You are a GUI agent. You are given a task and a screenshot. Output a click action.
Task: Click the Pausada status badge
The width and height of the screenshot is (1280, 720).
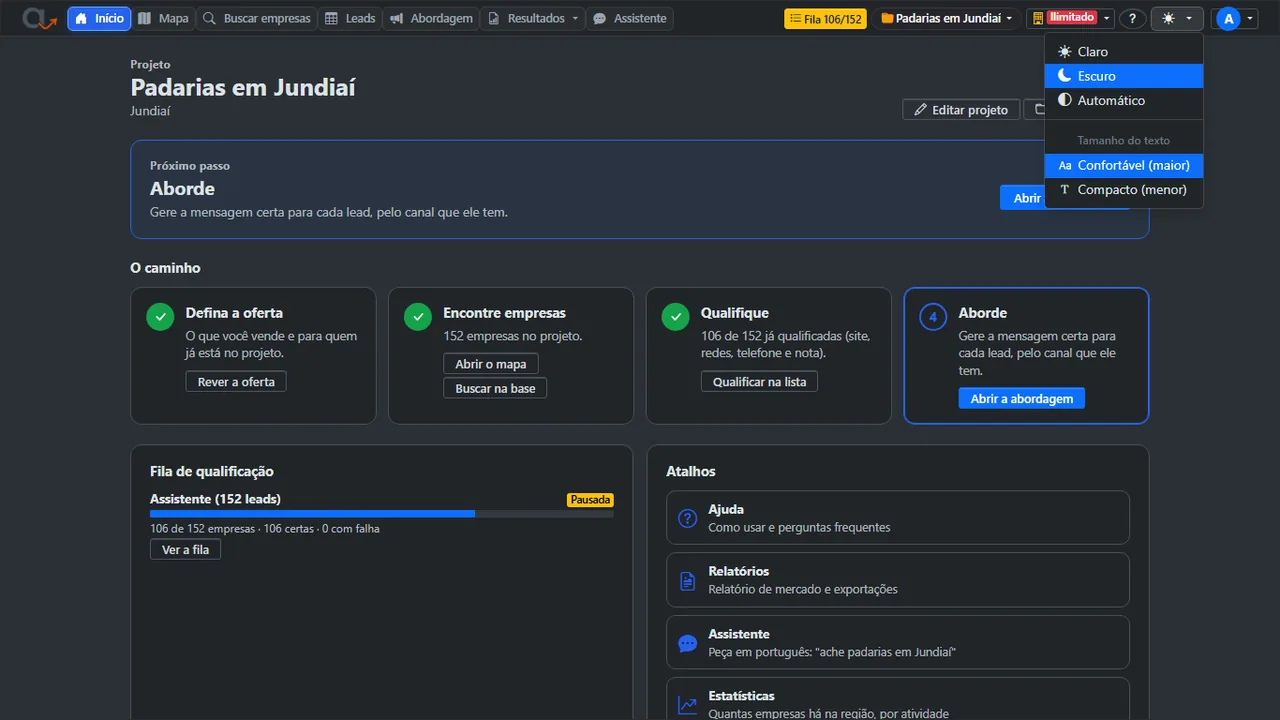tap(590, 499)
